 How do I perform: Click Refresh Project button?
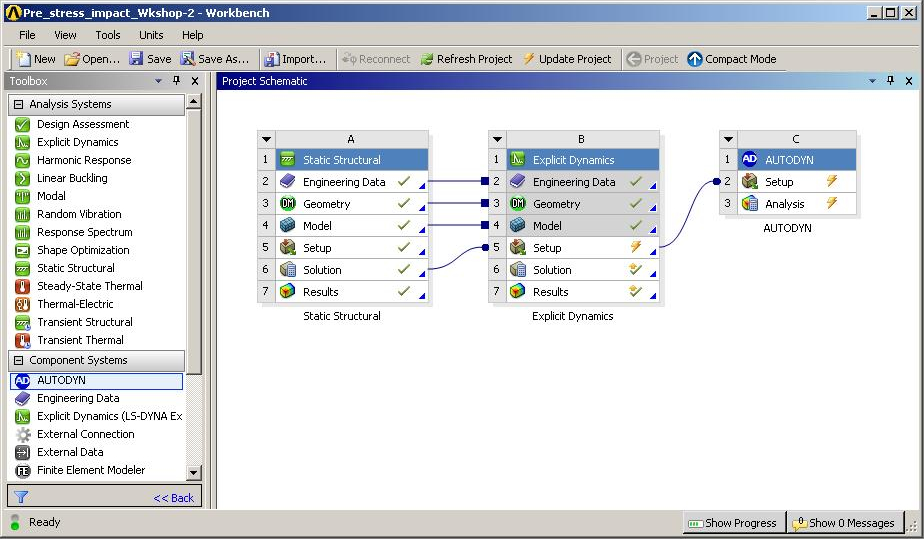pos(467,59)
